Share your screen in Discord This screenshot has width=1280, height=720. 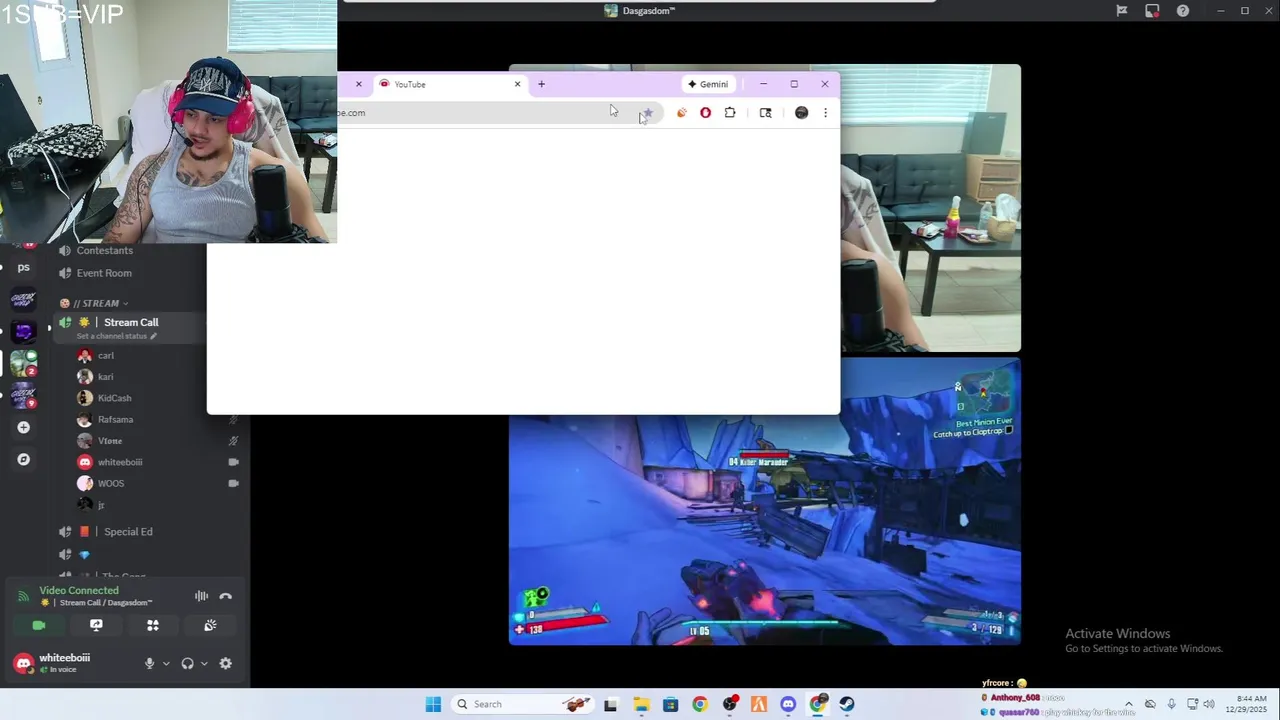click(x=96, y=625)
